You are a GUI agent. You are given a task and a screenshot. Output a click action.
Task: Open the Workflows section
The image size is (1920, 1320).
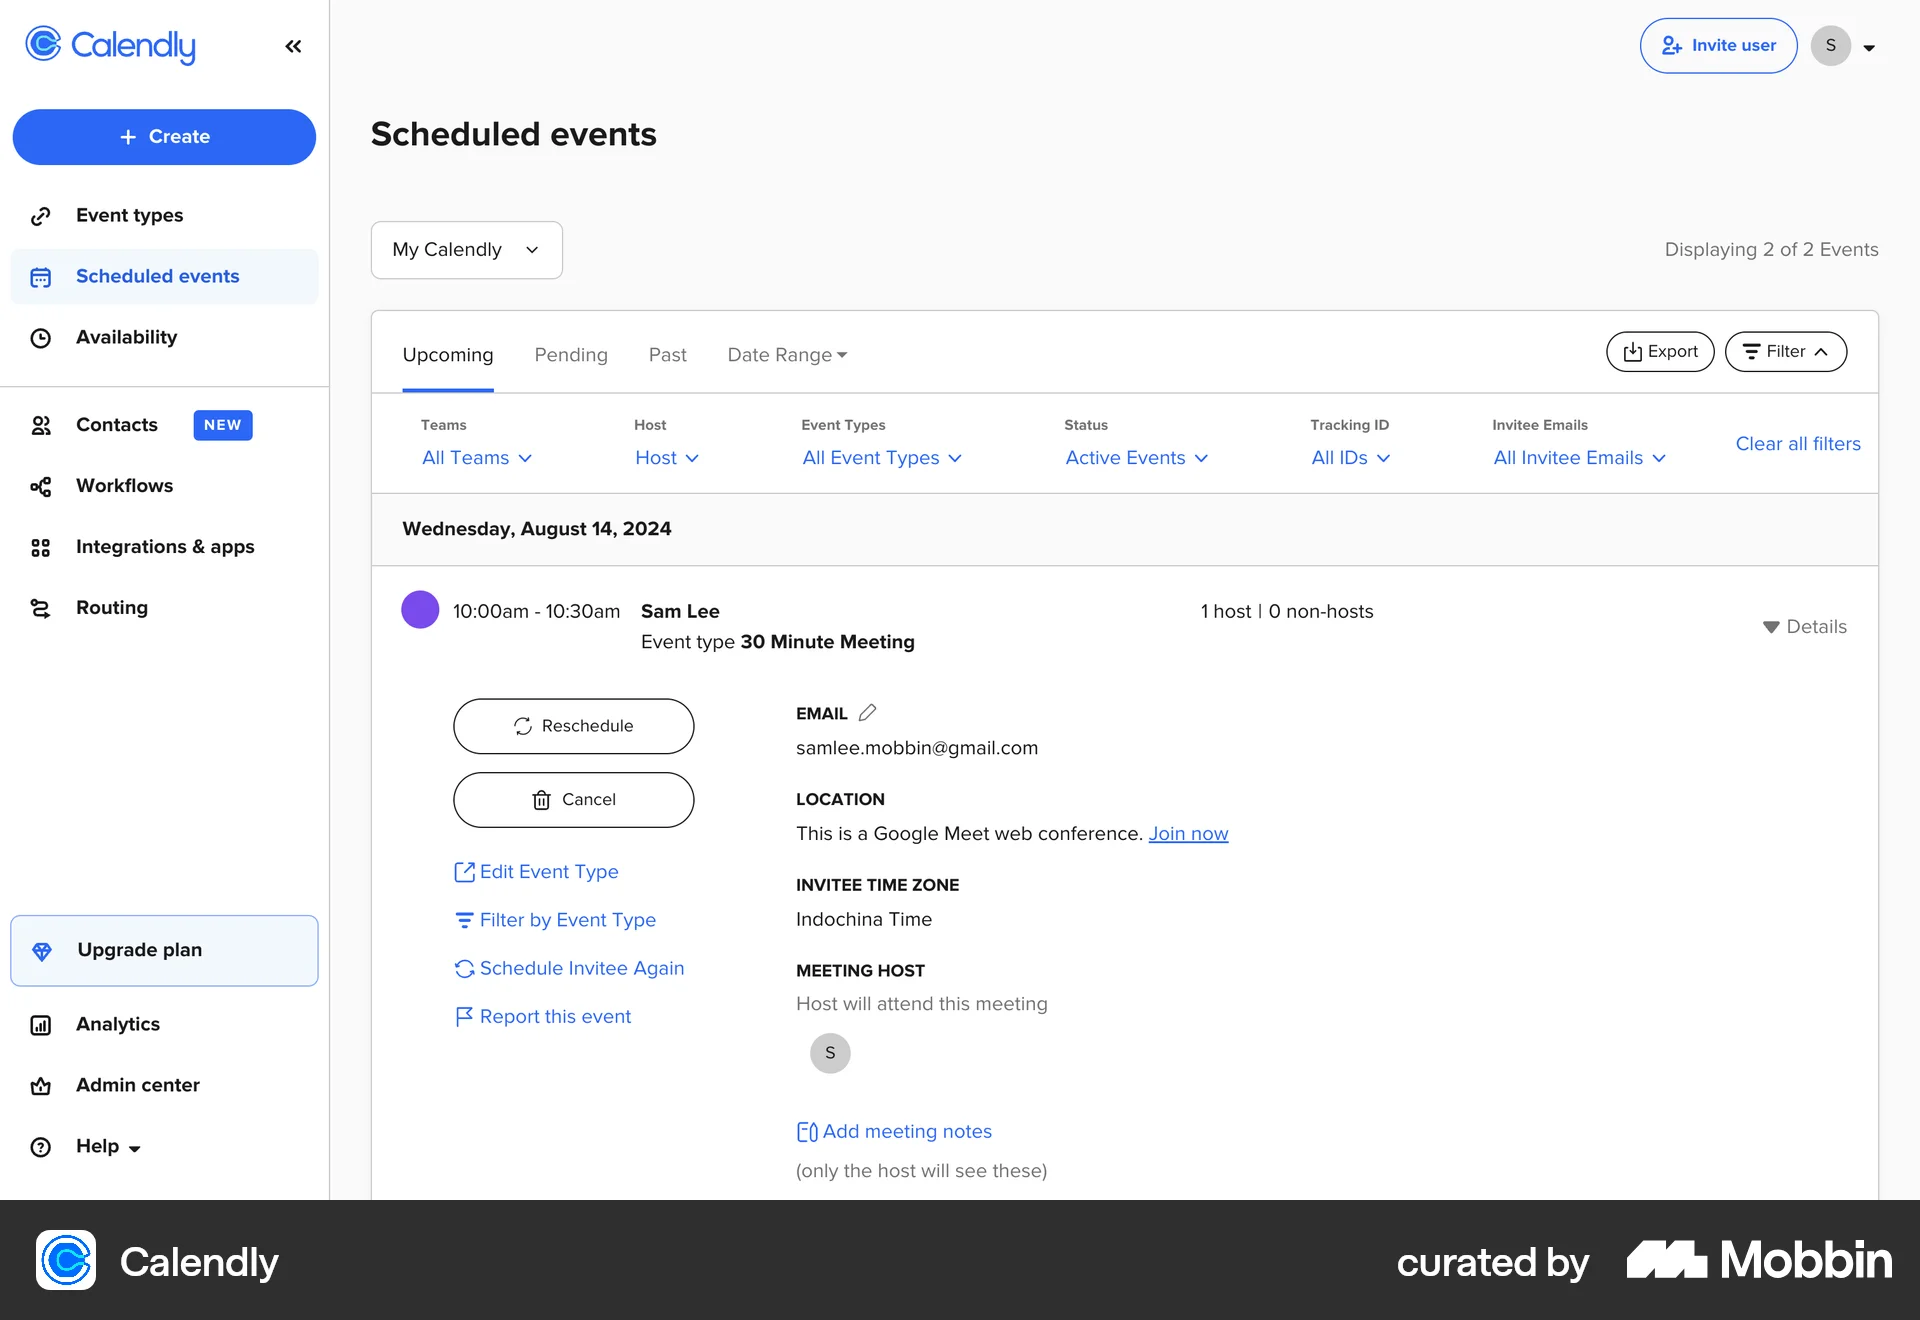click(124, 486)
